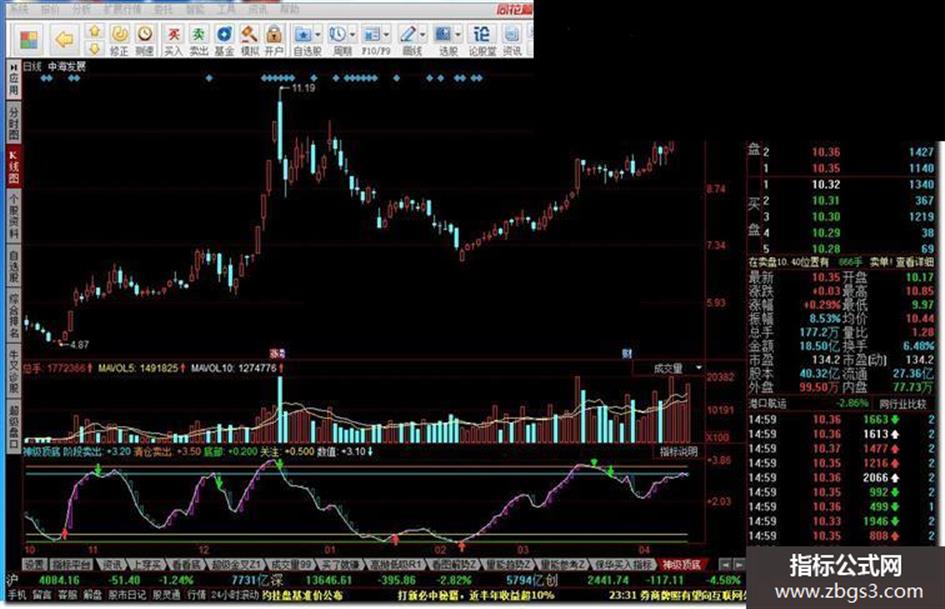Image resolution: width=945 pixels, height=609 pixels.
Task: Click the 开户 lock icon
Action: pos(274,40)
